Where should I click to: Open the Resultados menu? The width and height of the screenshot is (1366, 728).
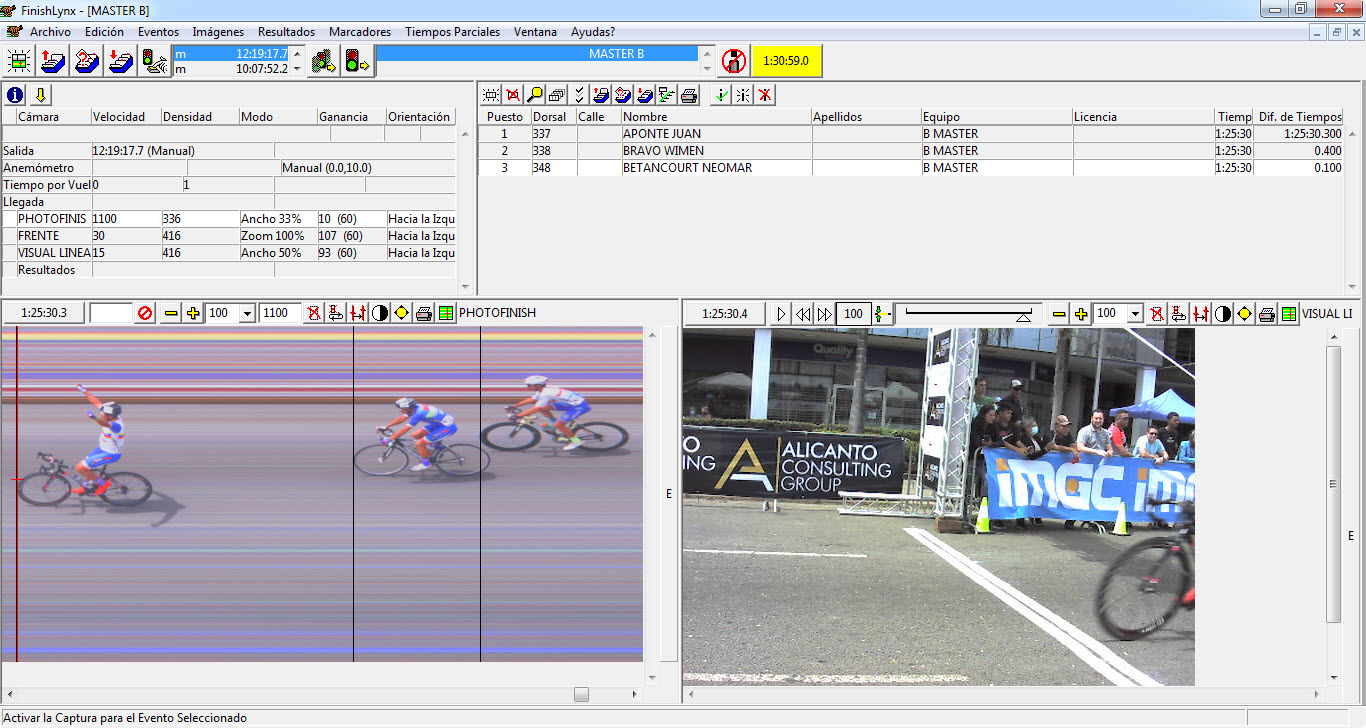[286, 32]
